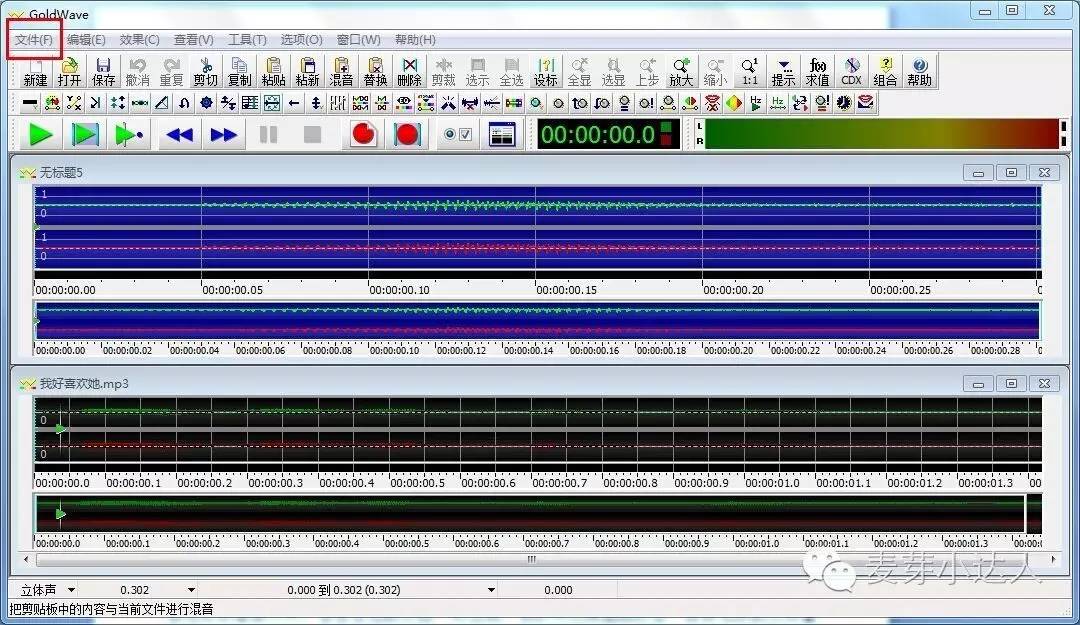
Task: Click the right scroll arrow of mp3 window
Action: click(1053, 560)
